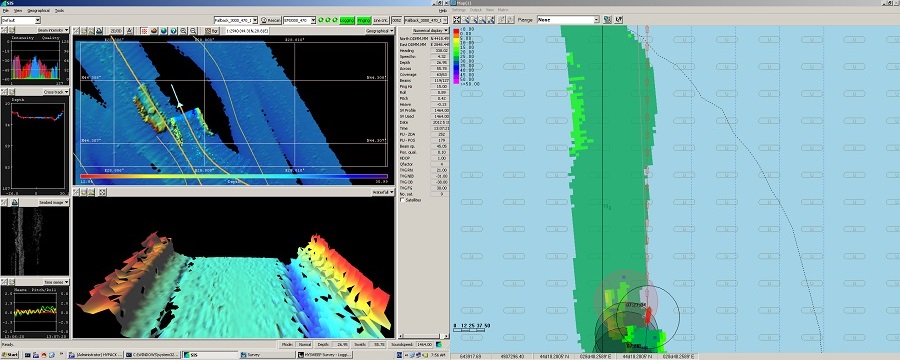This screenshot has width=900, height=360.
Task: Toggle the red grid icon in geographical toolbar
Action: tap(145, 30)
